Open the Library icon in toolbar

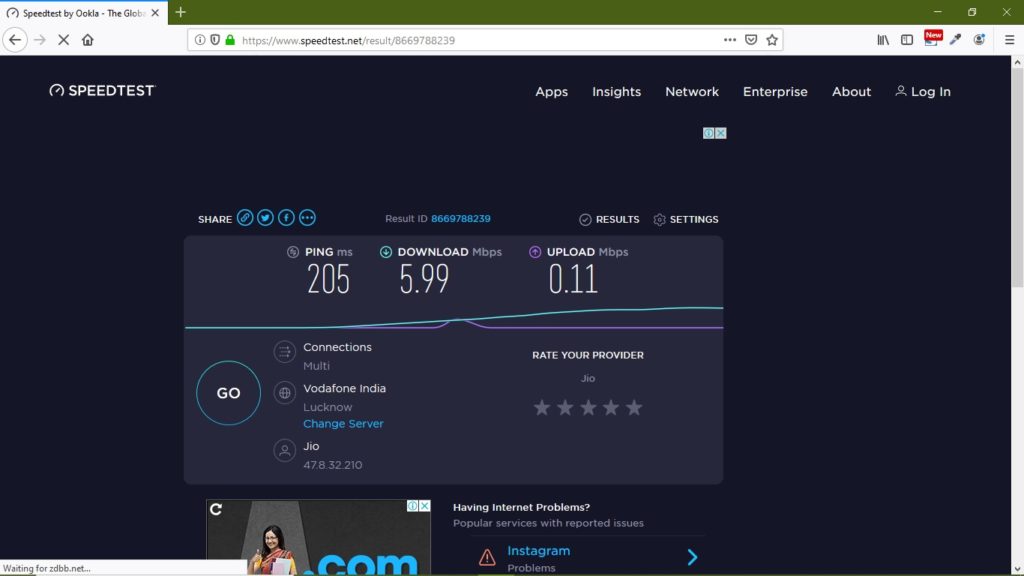883,40
